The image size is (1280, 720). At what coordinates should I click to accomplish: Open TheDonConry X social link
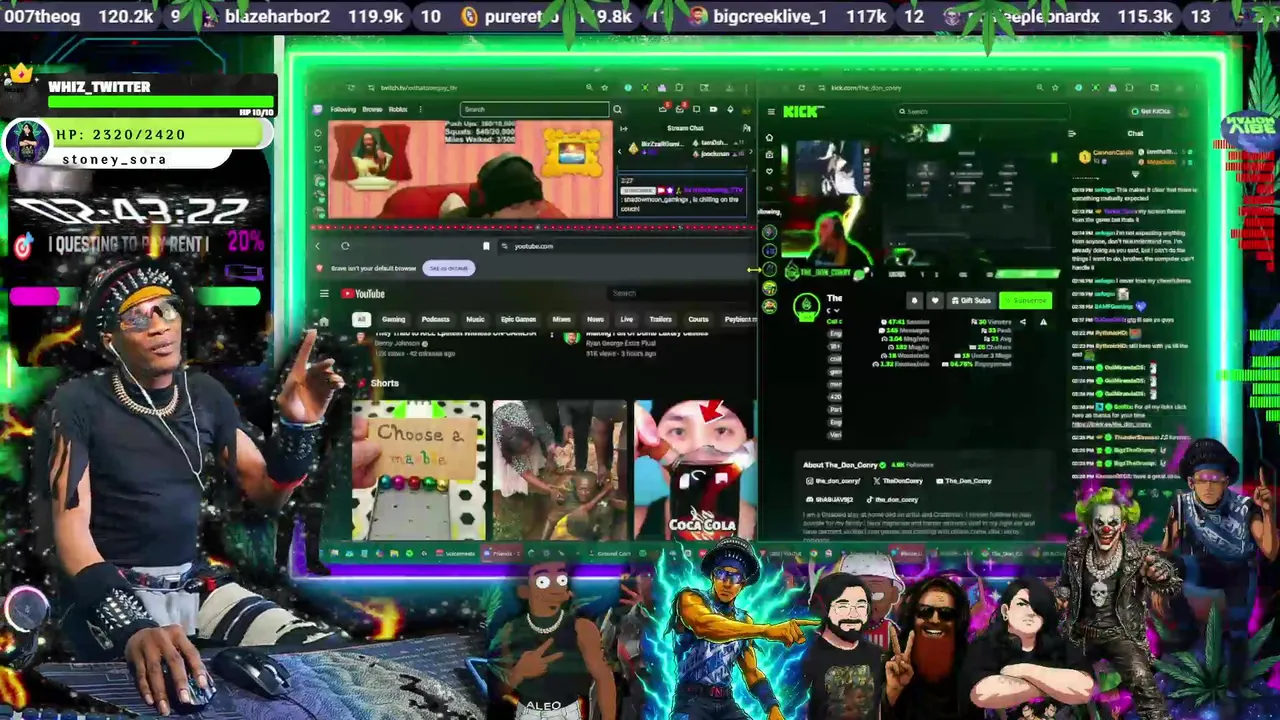pyautogui.click(x=898, y=481)
